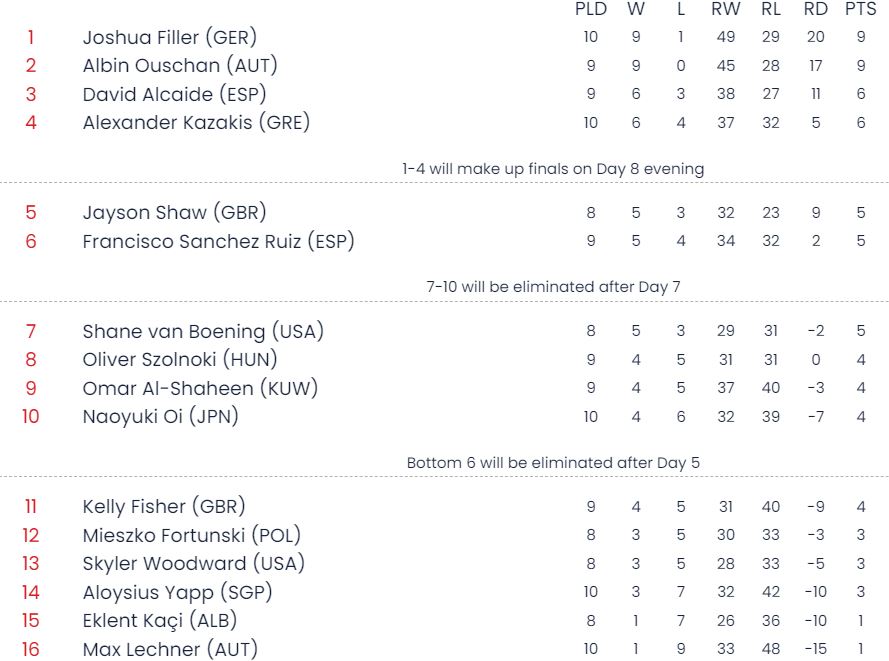Click Aloysius Yapp (SGP) name
The height and width of the screenshot is (661, 889).
pos(177,592)
